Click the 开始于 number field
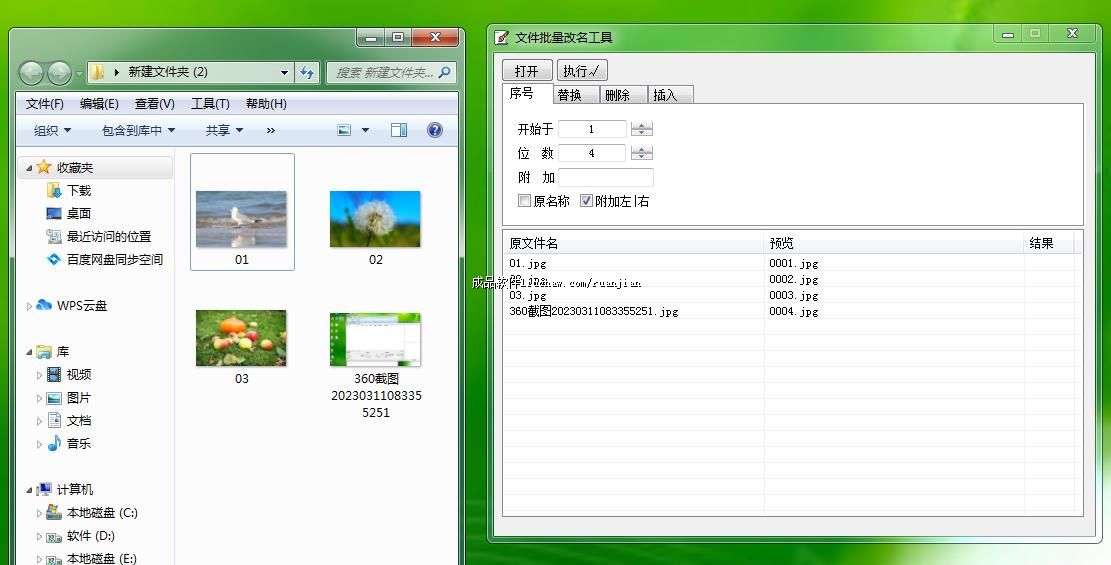1111x565 pixels. coord(592,129)
